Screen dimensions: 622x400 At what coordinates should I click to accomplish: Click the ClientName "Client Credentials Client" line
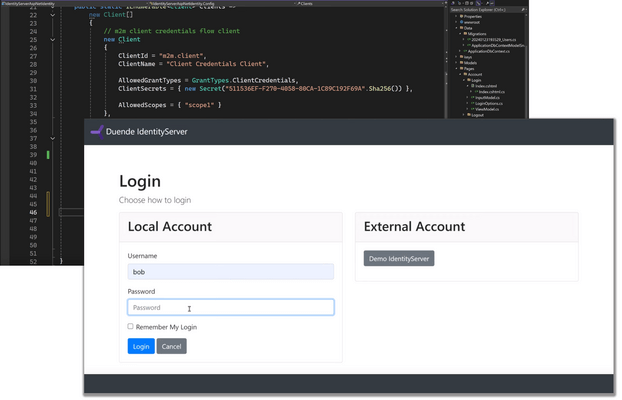click(x=194, y=64)
